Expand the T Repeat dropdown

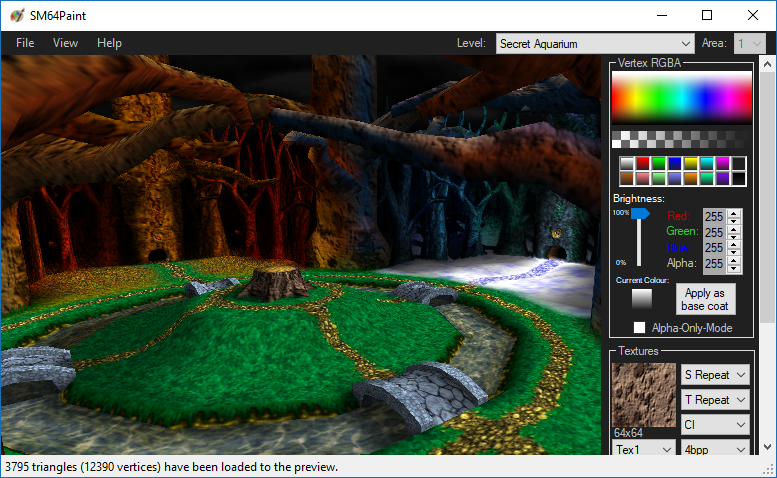coord(715,400)
